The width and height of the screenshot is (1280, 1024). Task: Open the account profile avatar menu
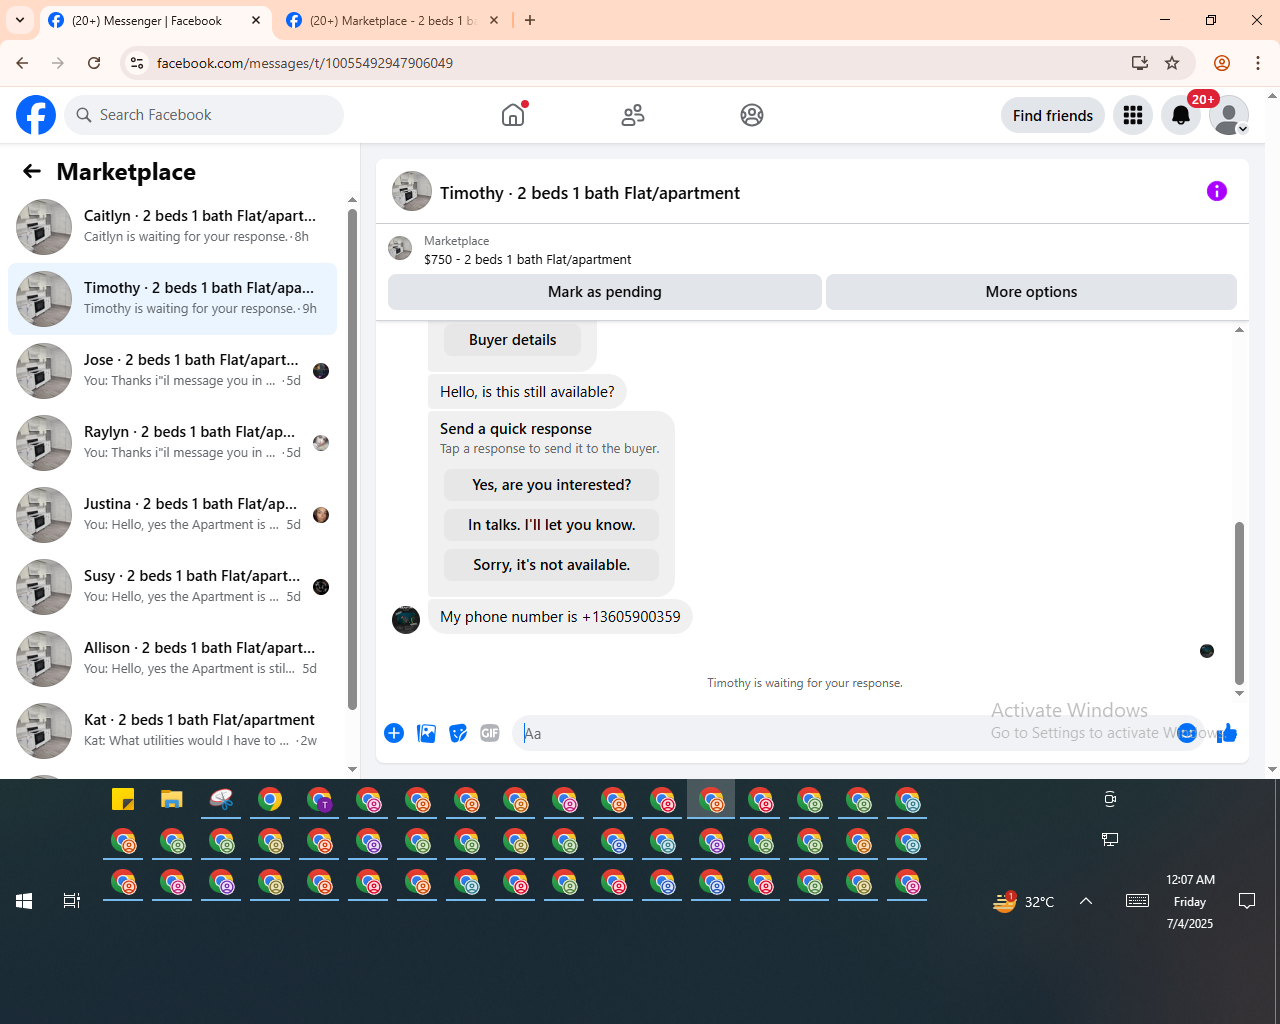click(1229, 115)
